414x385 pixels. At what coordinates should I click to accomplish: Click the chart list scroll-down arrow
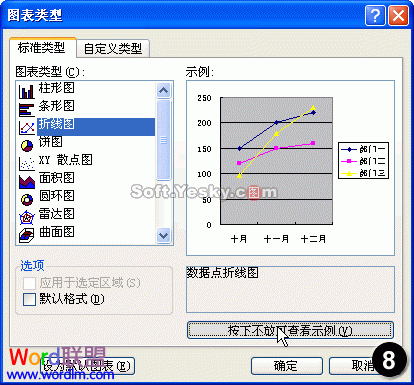163,236
